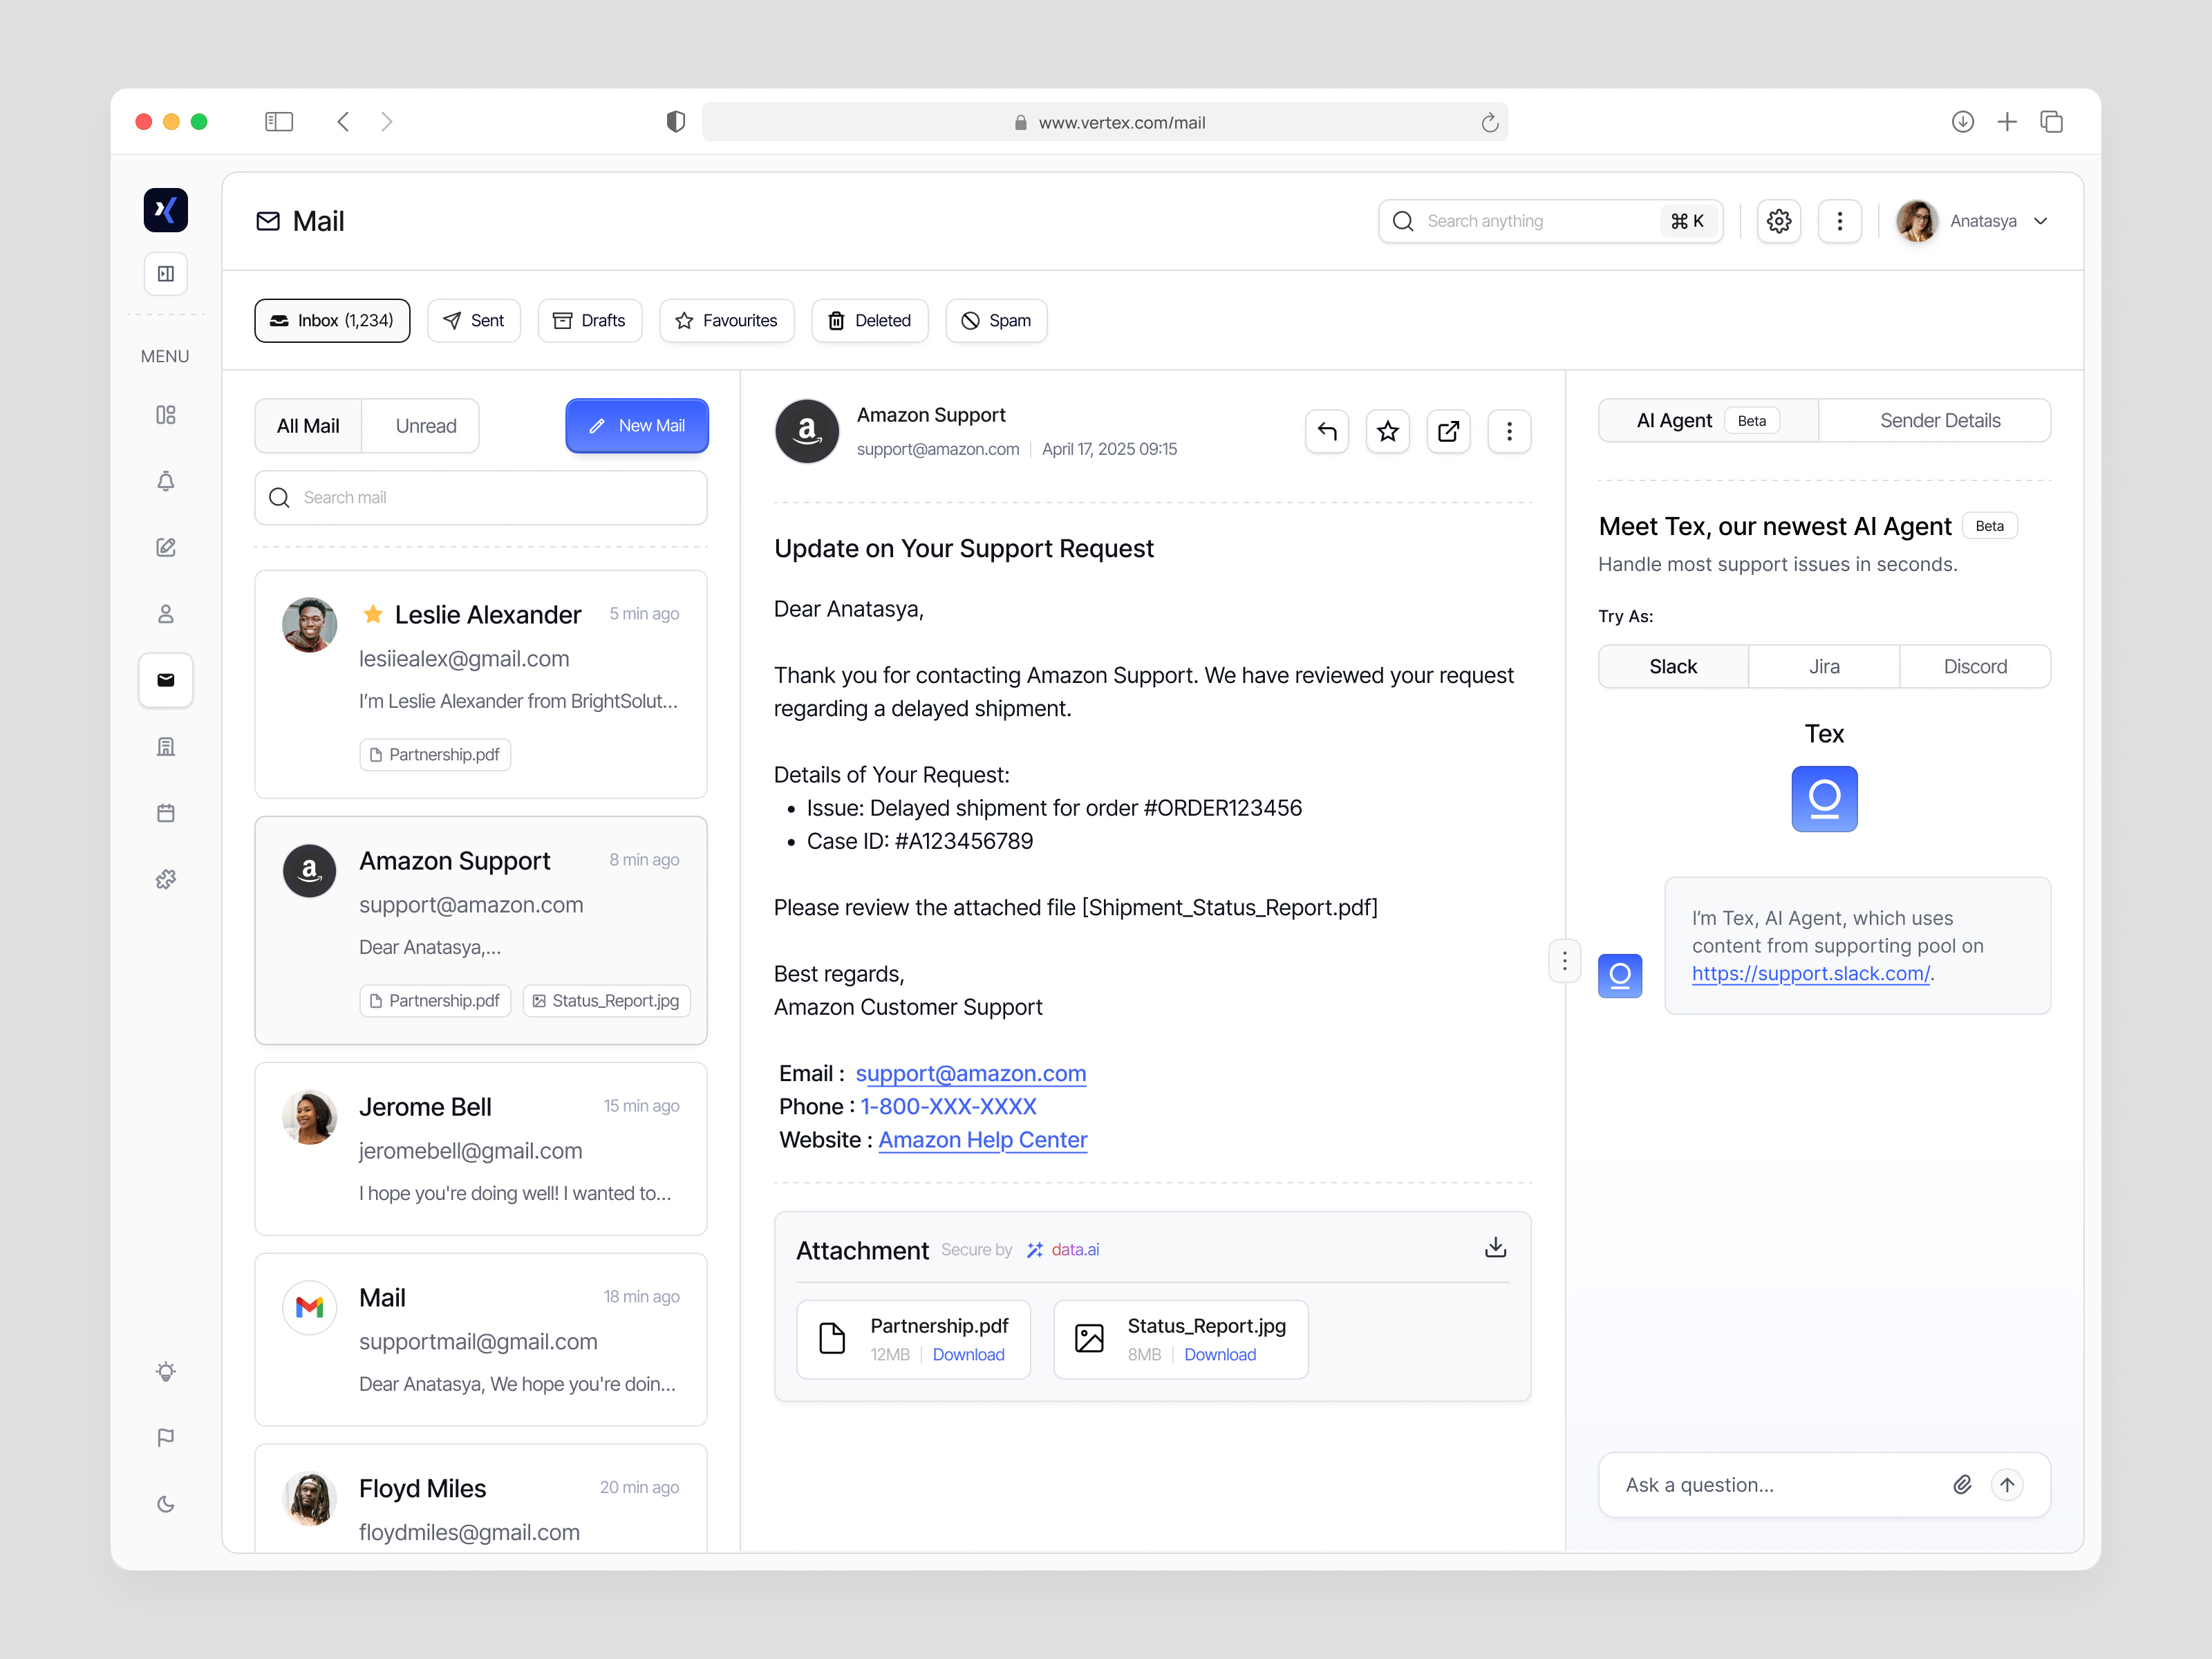Switch to Sender Details tab
This screenshot has height=1659, width=2212.
(x=1939, y=421)
